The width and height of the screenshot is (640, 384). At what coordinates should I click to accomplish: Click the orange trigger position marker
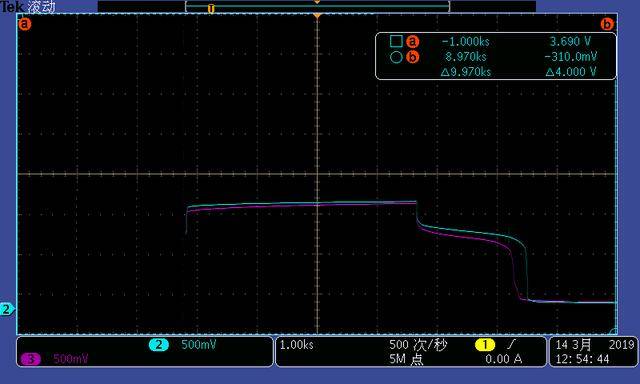(x=317, y=16)
